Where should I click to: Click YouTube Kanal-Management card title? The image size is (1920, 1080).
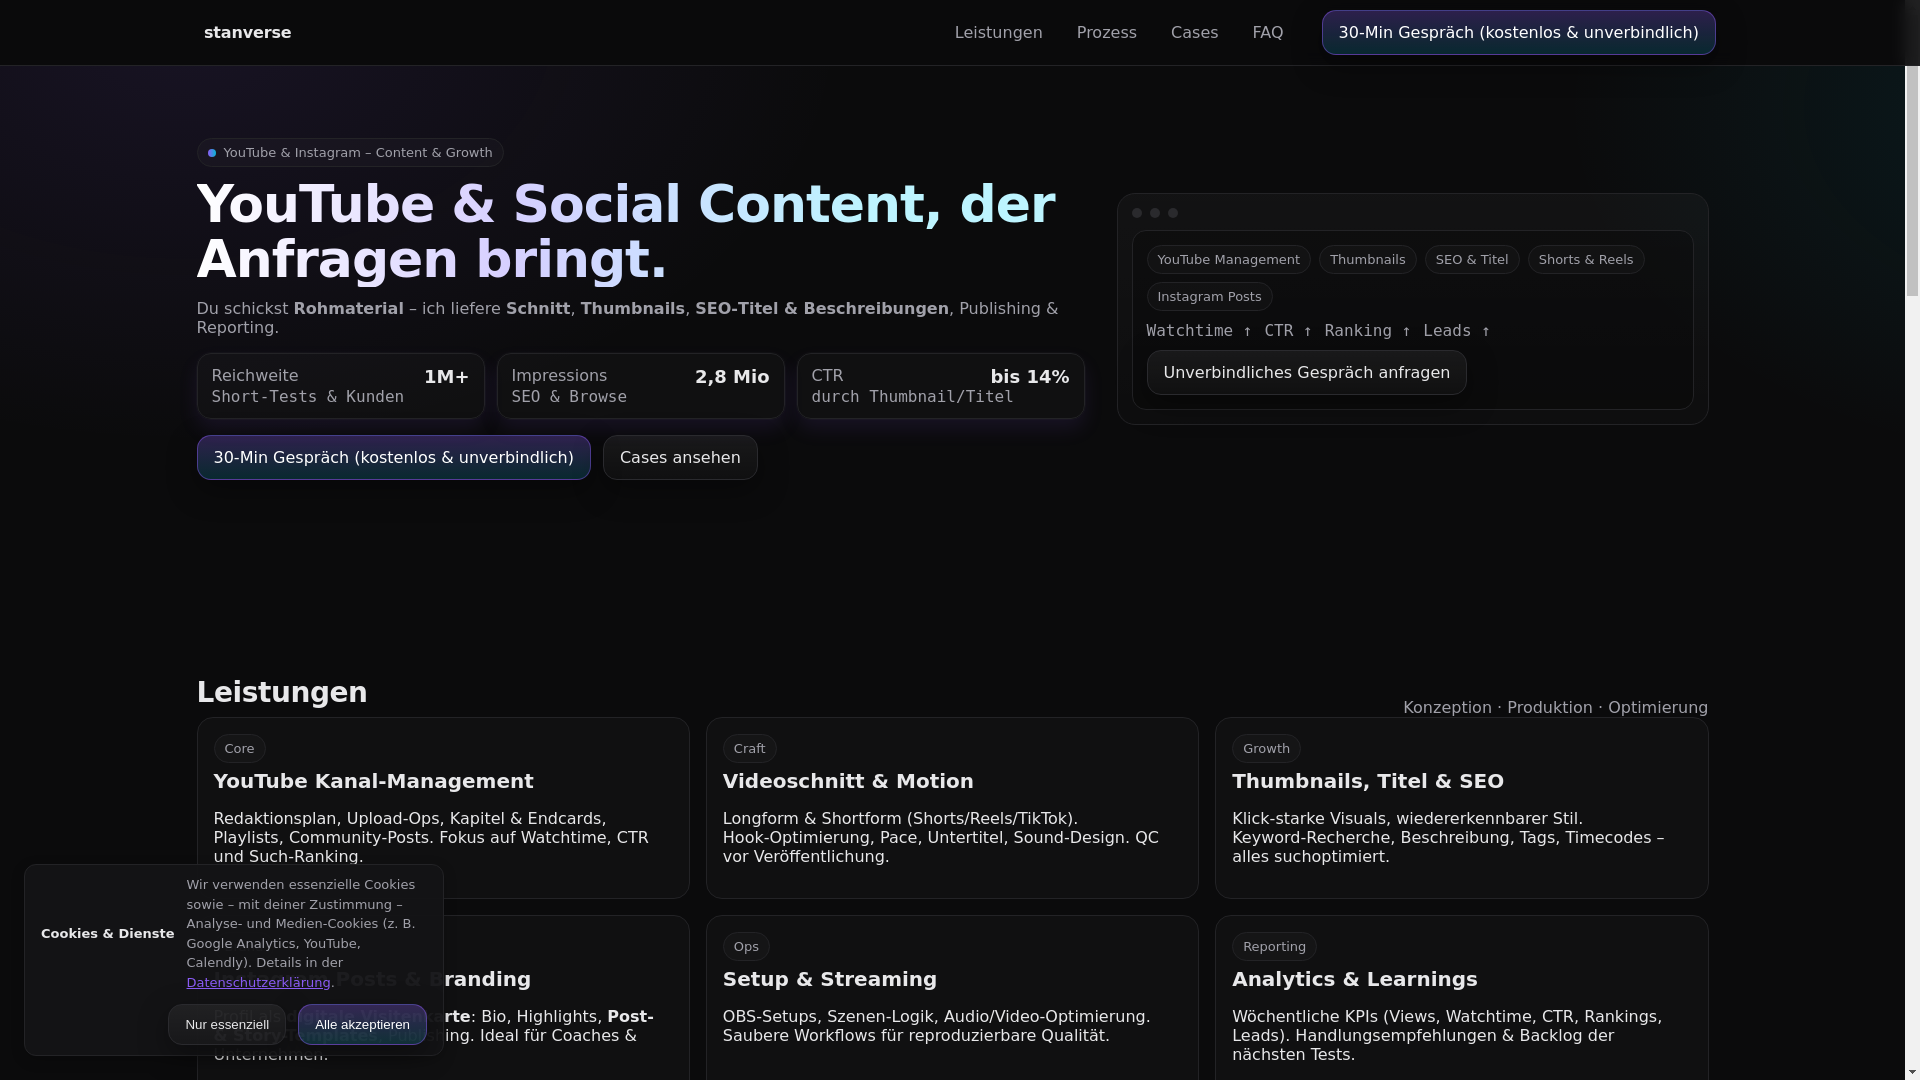click(x=373, y=782)
